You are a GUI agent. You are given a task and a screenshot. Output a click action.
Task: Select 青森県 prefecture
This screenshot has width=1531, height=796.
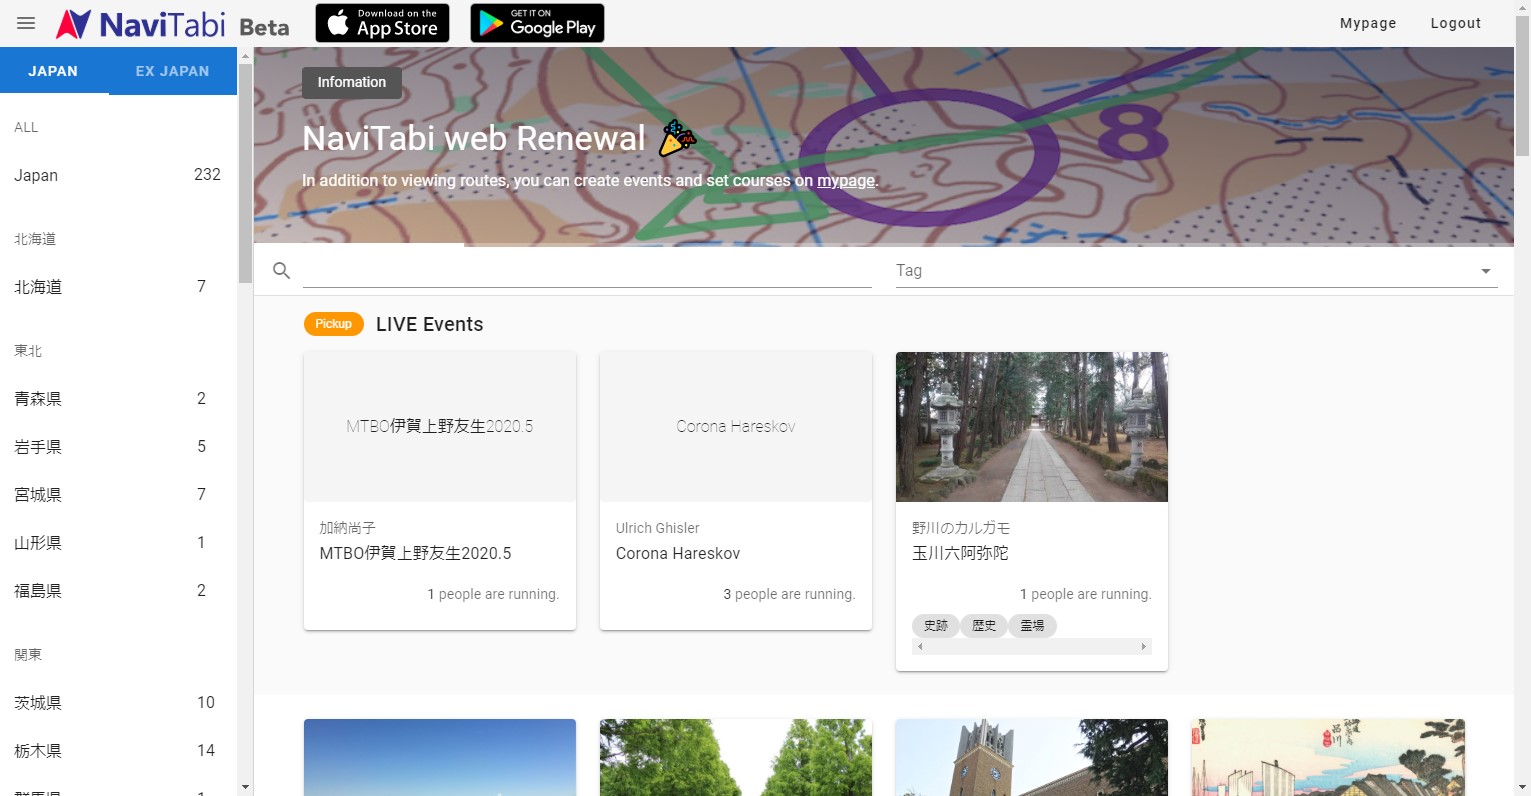click(118, 399)
